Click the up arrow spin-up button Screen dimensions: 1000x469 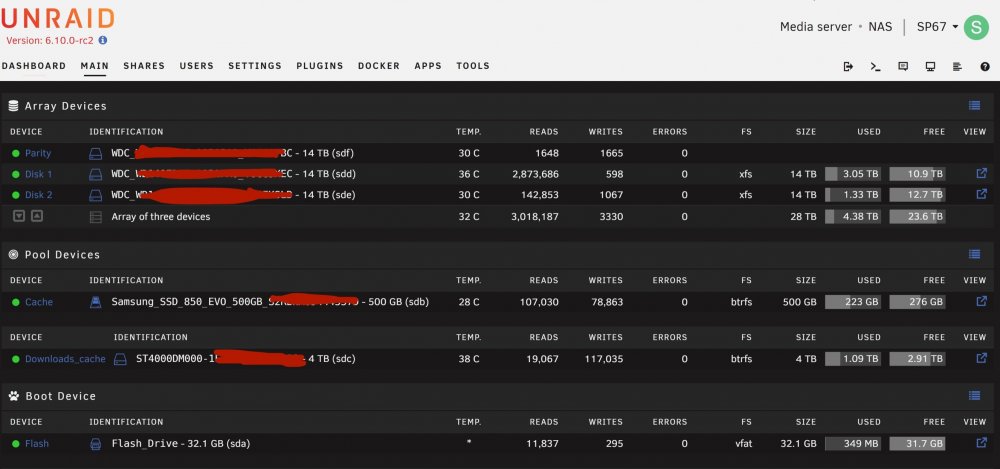point(37,216)
